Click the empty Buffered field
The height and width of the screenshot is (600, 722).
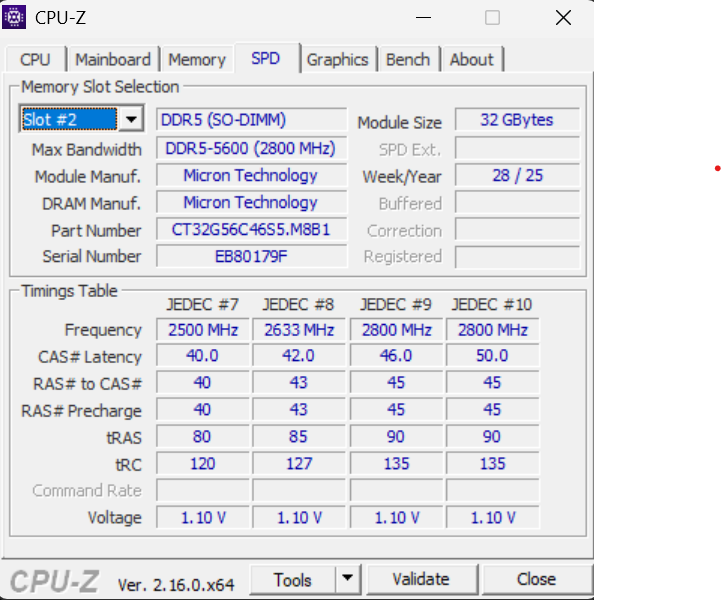517,202
